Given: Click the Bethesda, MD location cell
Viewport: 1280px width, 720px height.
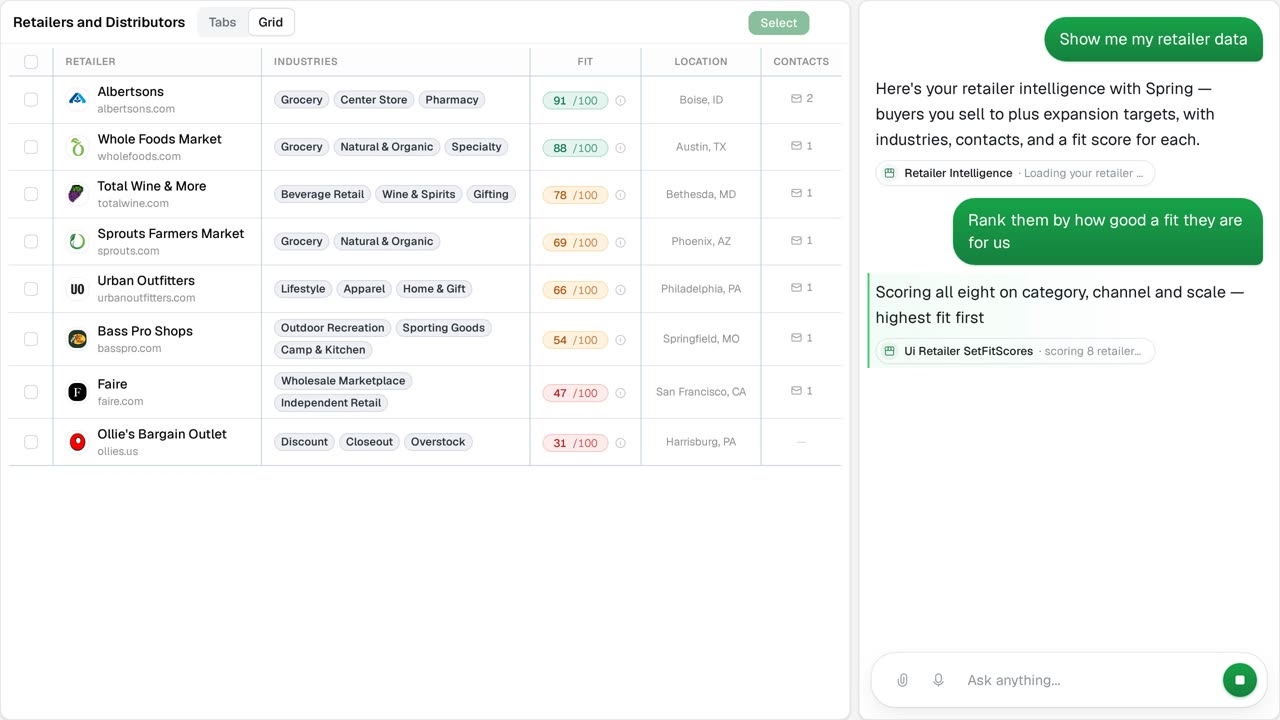Looking at the screenshot, I should click(701, 194).
